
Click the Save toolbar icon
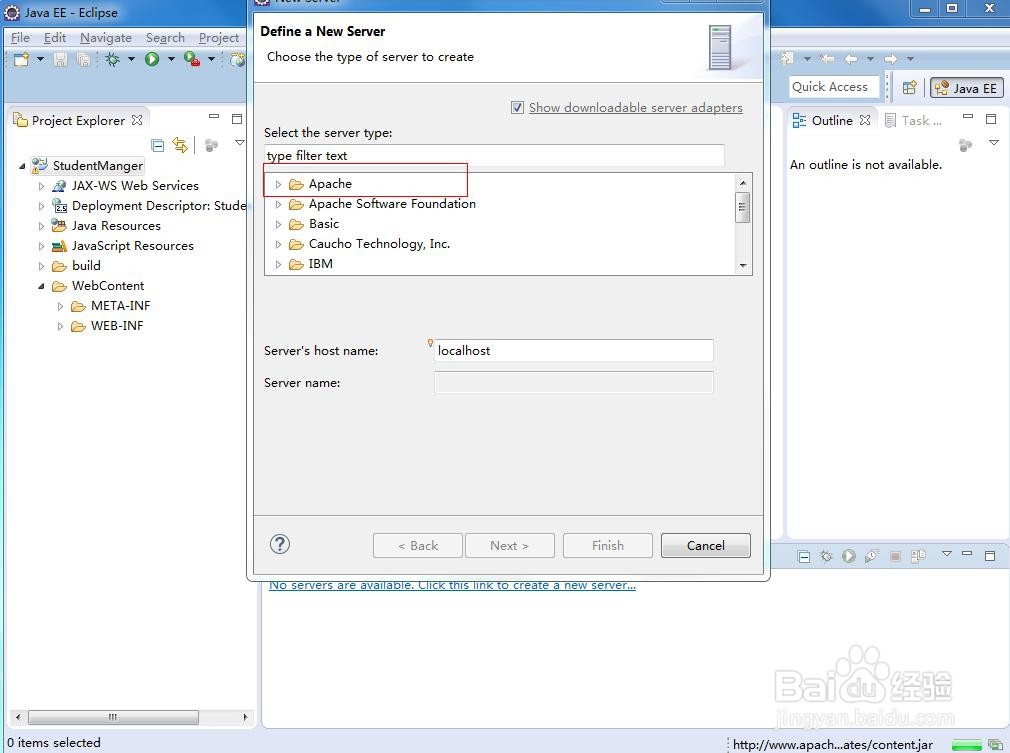(61, 59)
